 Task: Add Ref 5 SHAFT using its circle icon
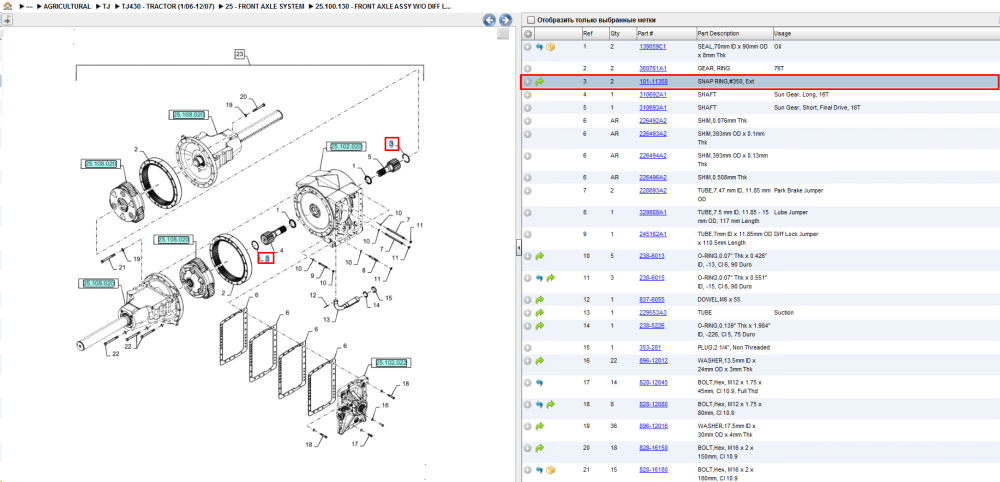[x=528, y=108]
